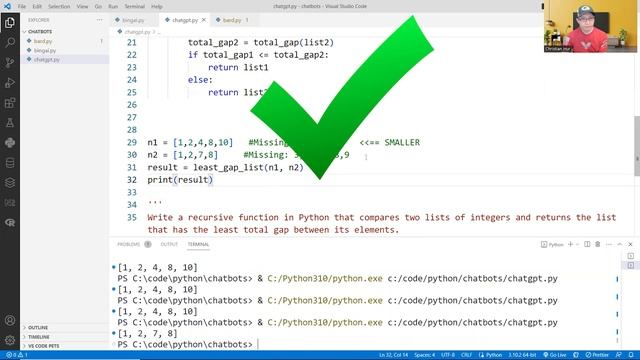This screenshot has width=640, height=360.
Task: Change line endings via CRLF
Action: [466, 355]
